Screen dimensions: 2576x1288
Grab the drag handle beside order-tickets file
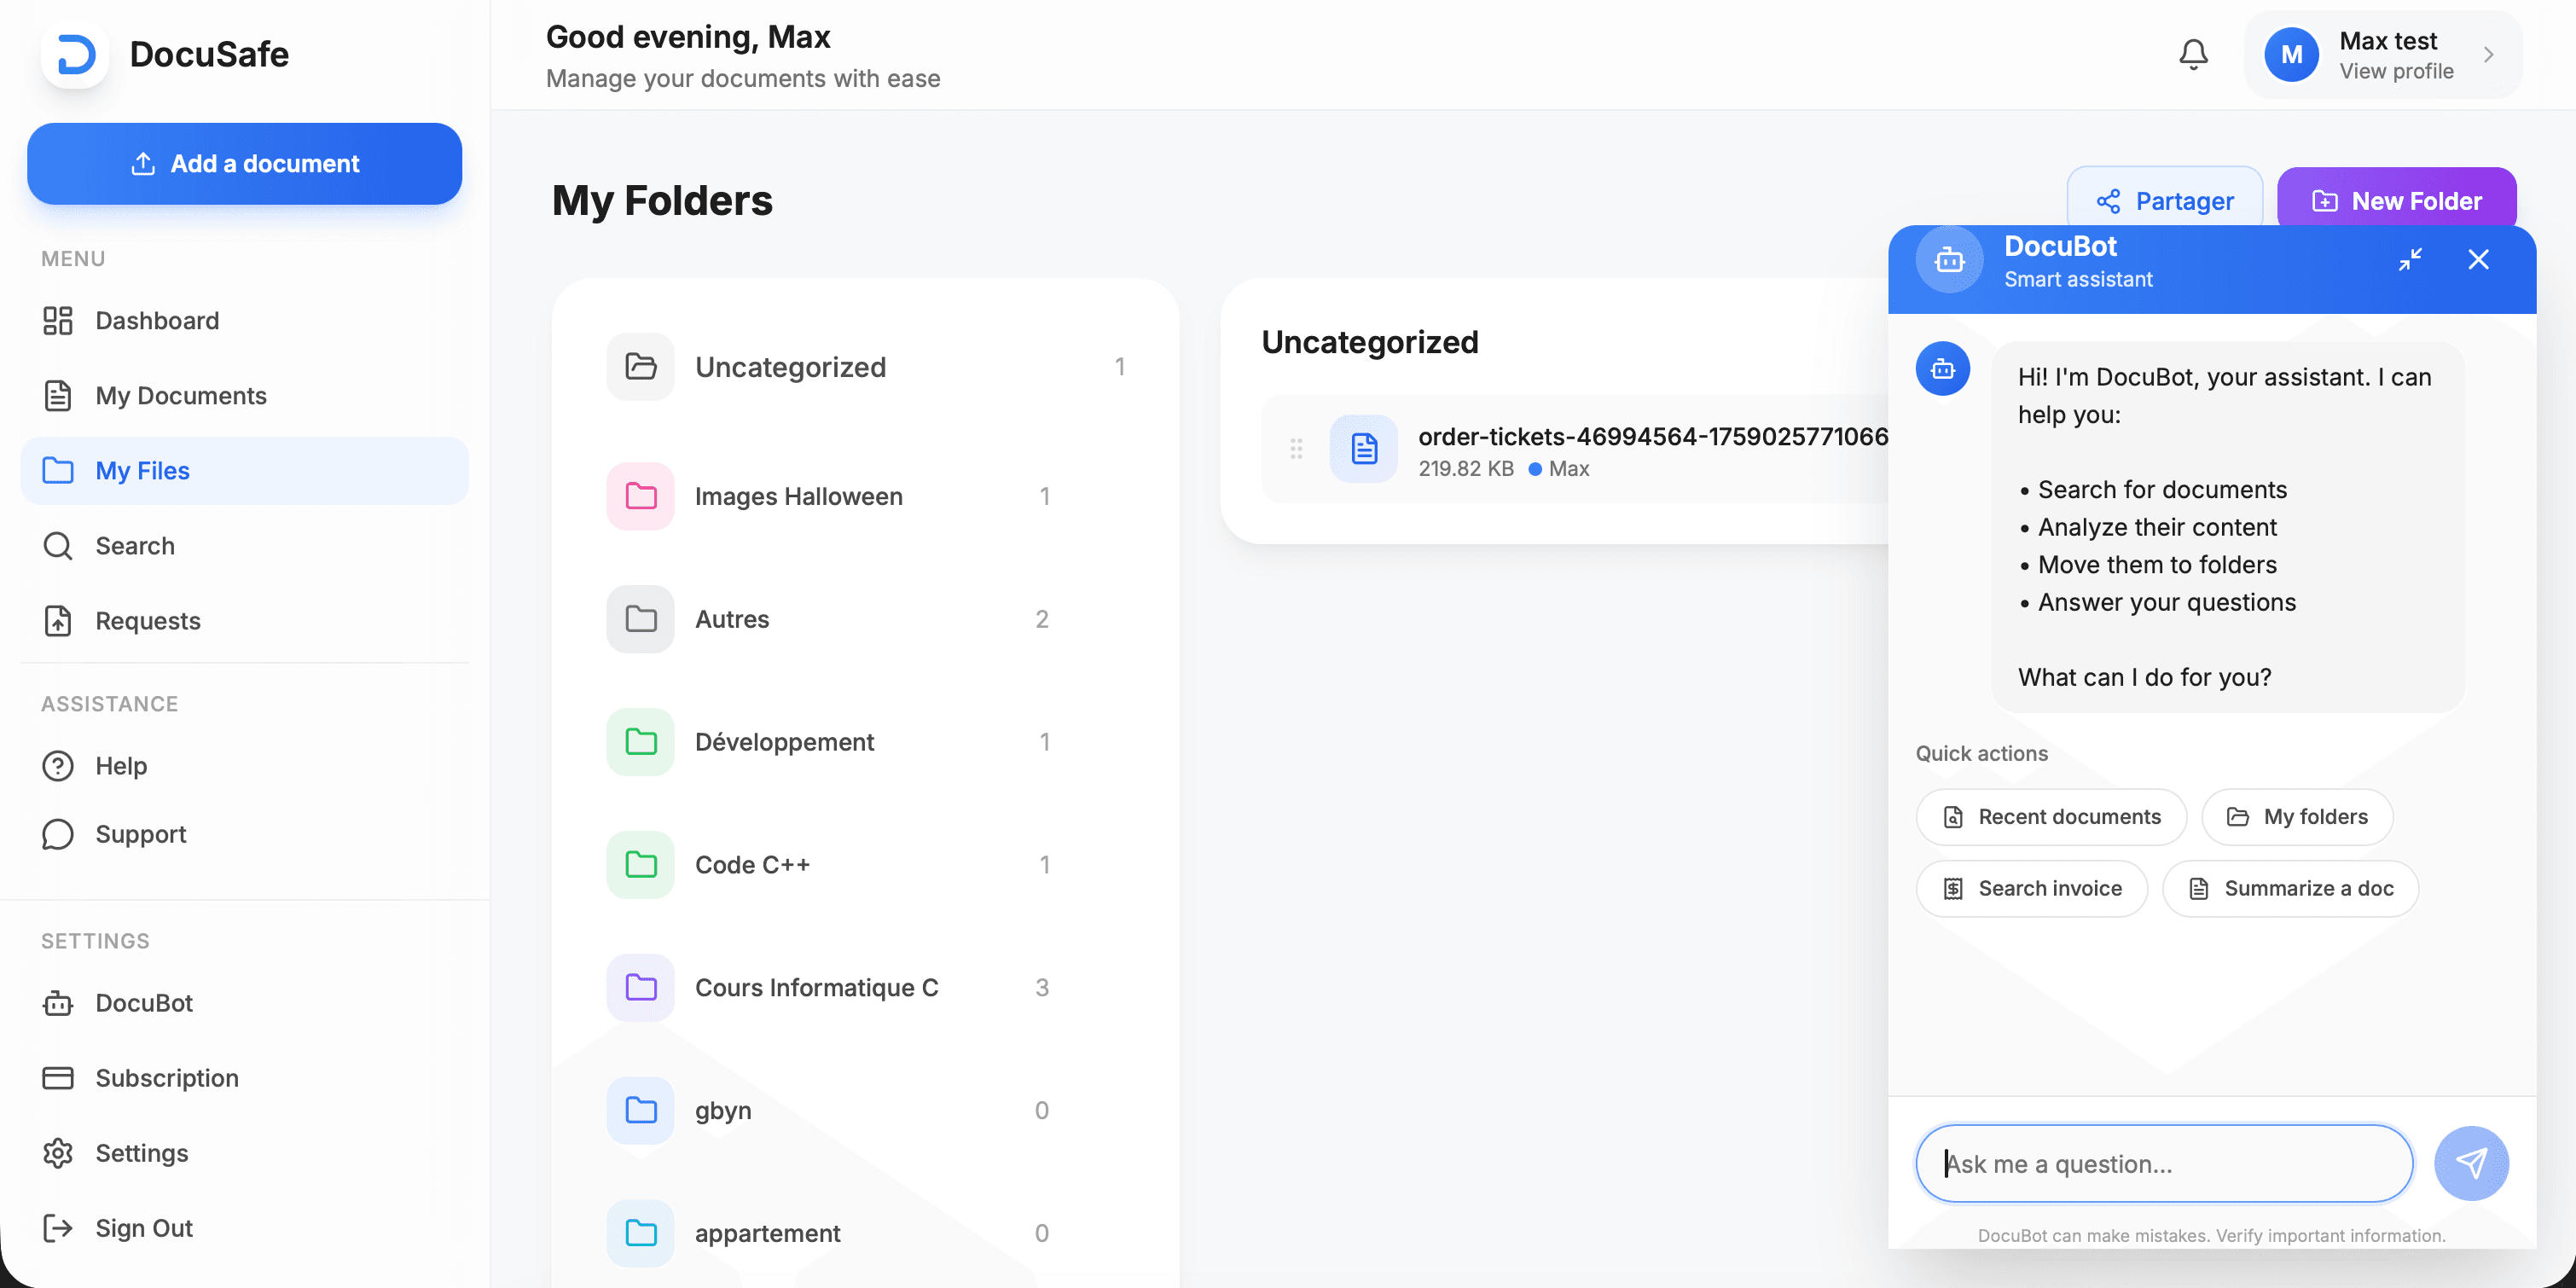coord(1296,449)
